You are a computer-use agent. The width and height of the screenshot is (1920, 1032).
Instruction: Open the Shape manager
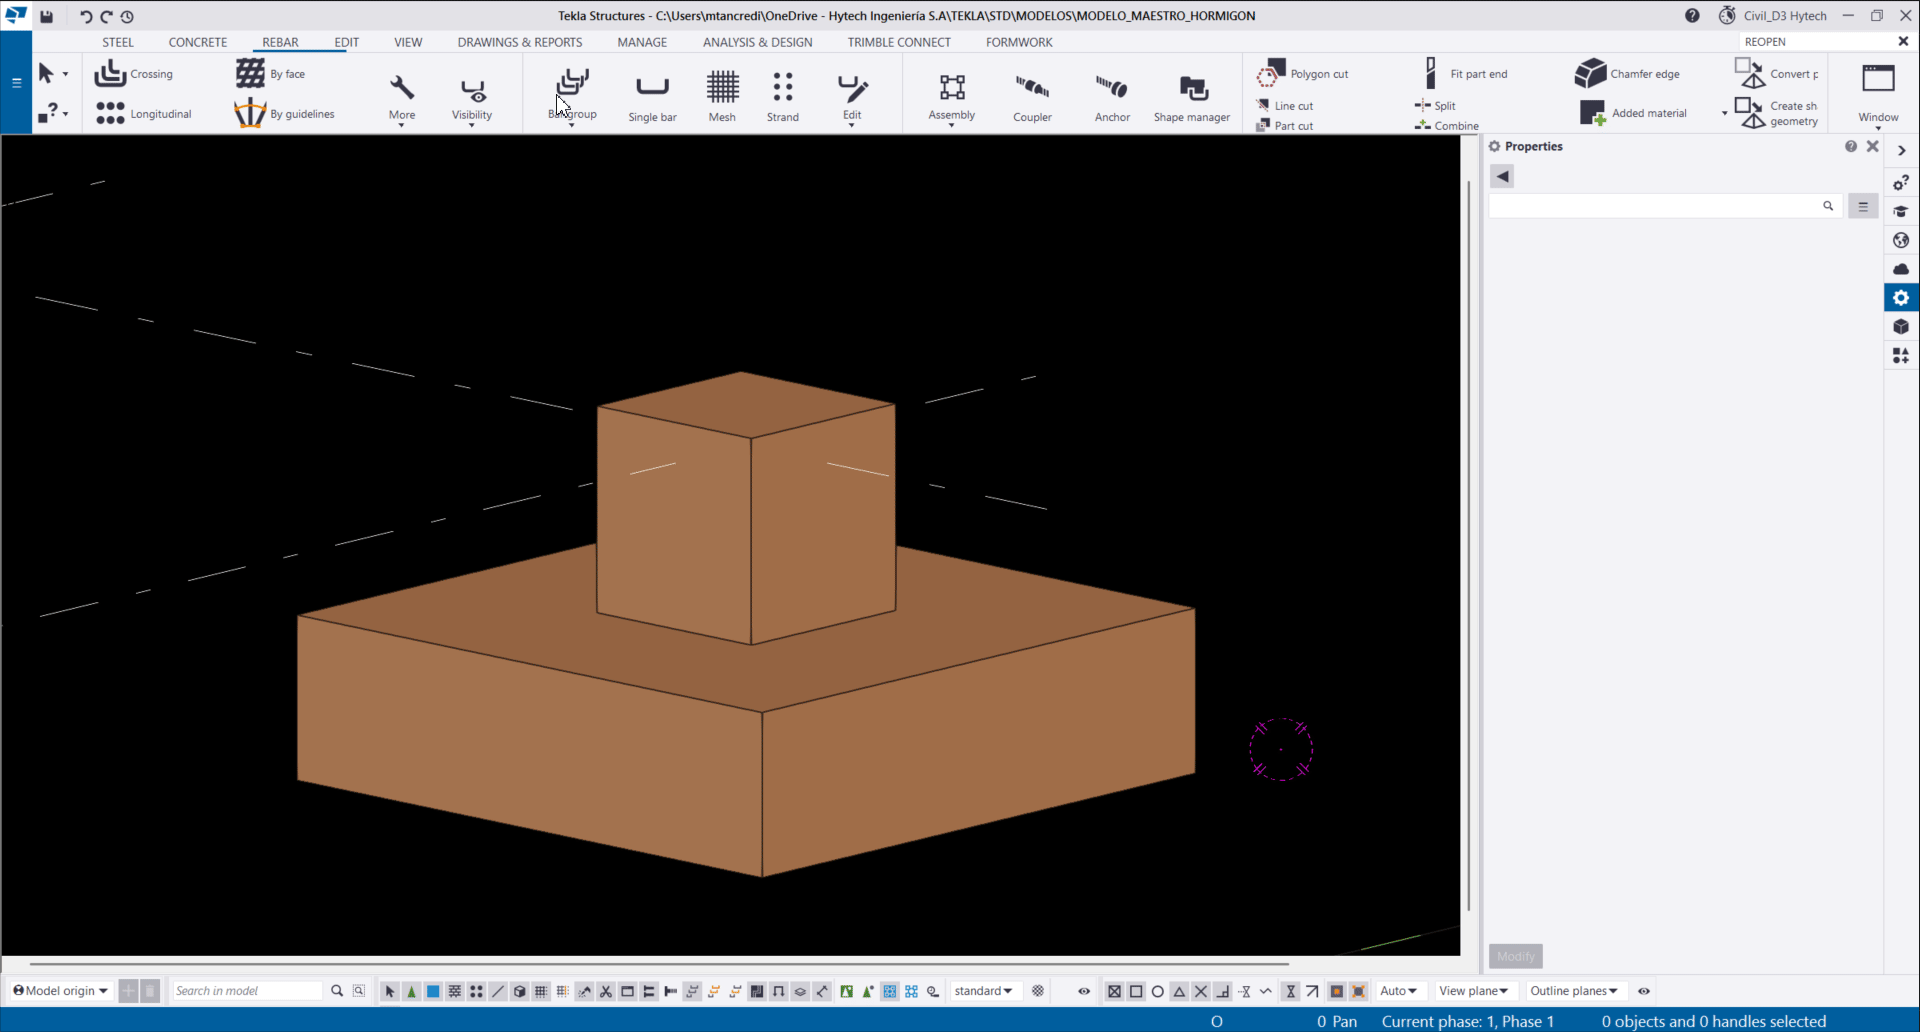[1192, 96]
